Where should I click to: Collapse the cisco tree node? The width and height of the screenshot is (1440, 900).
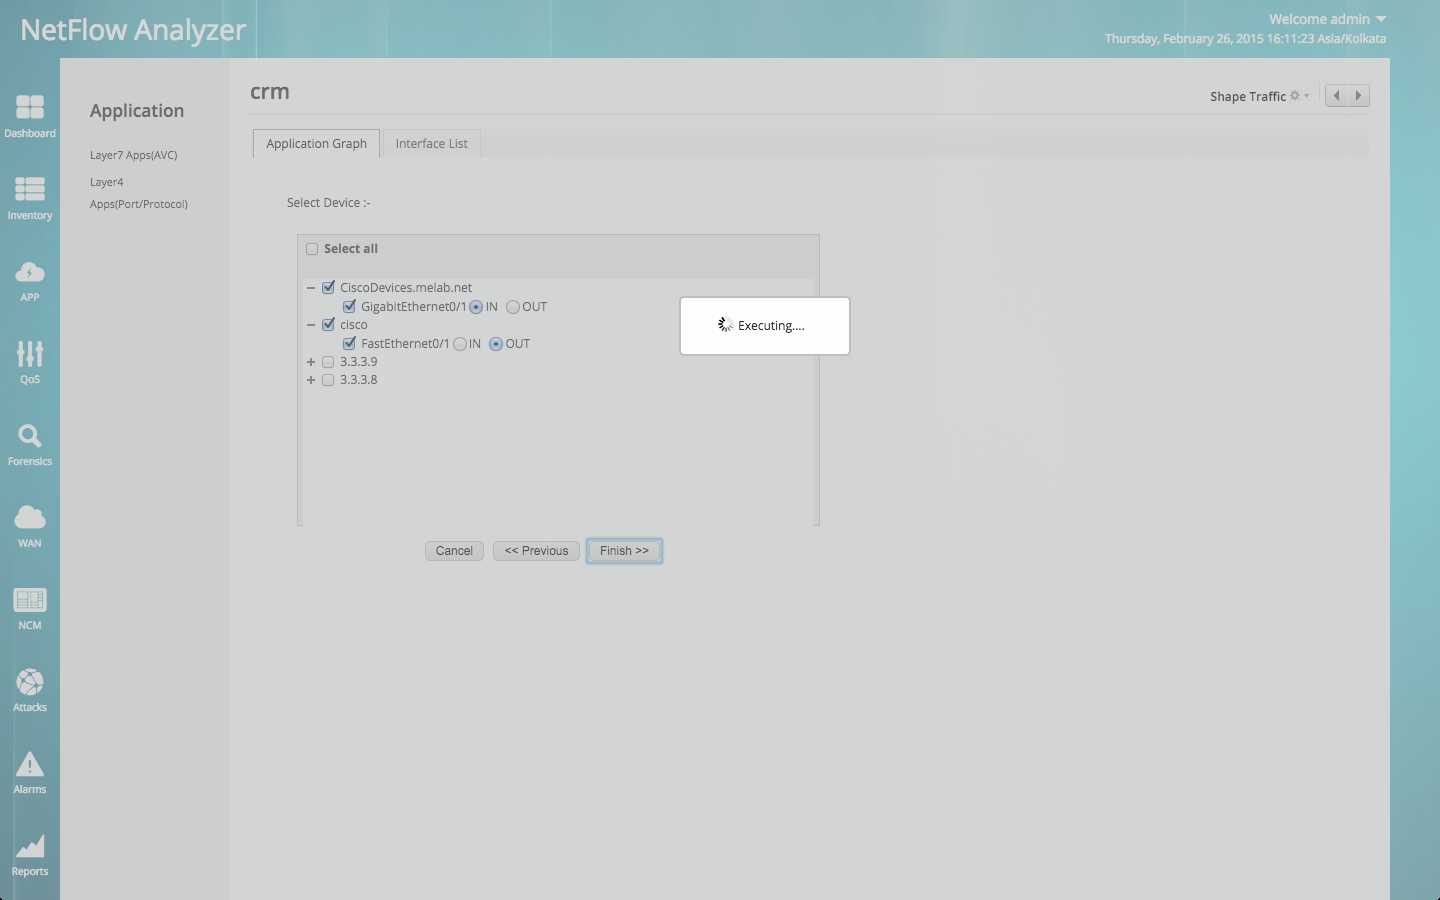pos(311,325)
